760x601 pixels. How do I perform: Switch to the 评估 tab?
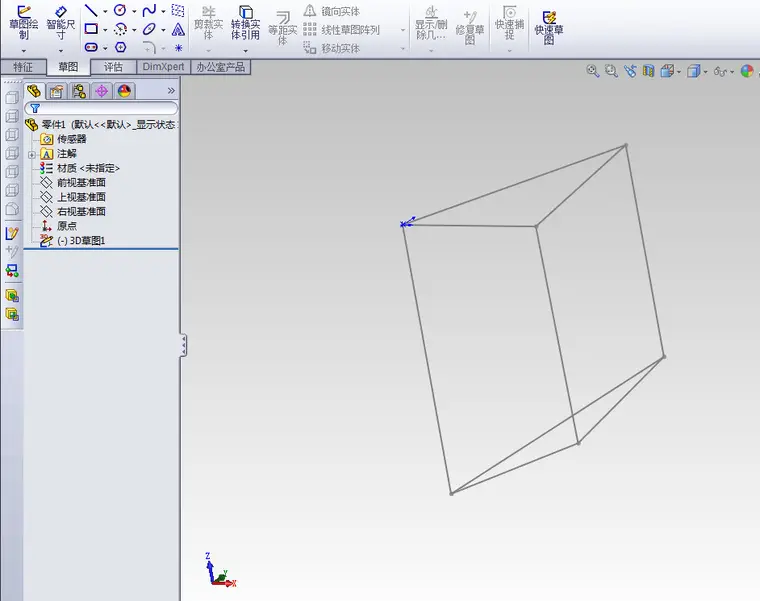pos(113,67)
